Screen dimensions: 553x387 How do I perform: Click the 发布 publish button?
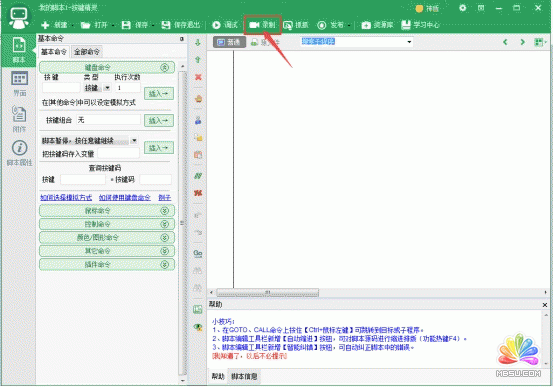[330, 25]
